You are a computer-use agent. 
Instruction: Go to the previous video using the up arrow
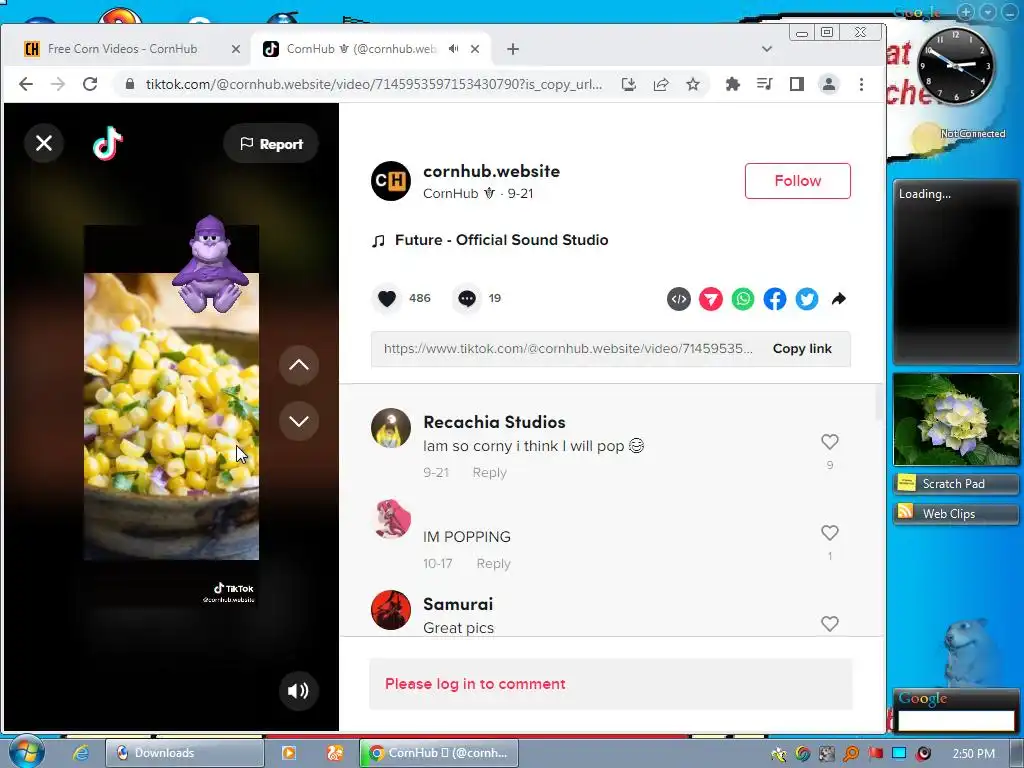tap(298, 365)
